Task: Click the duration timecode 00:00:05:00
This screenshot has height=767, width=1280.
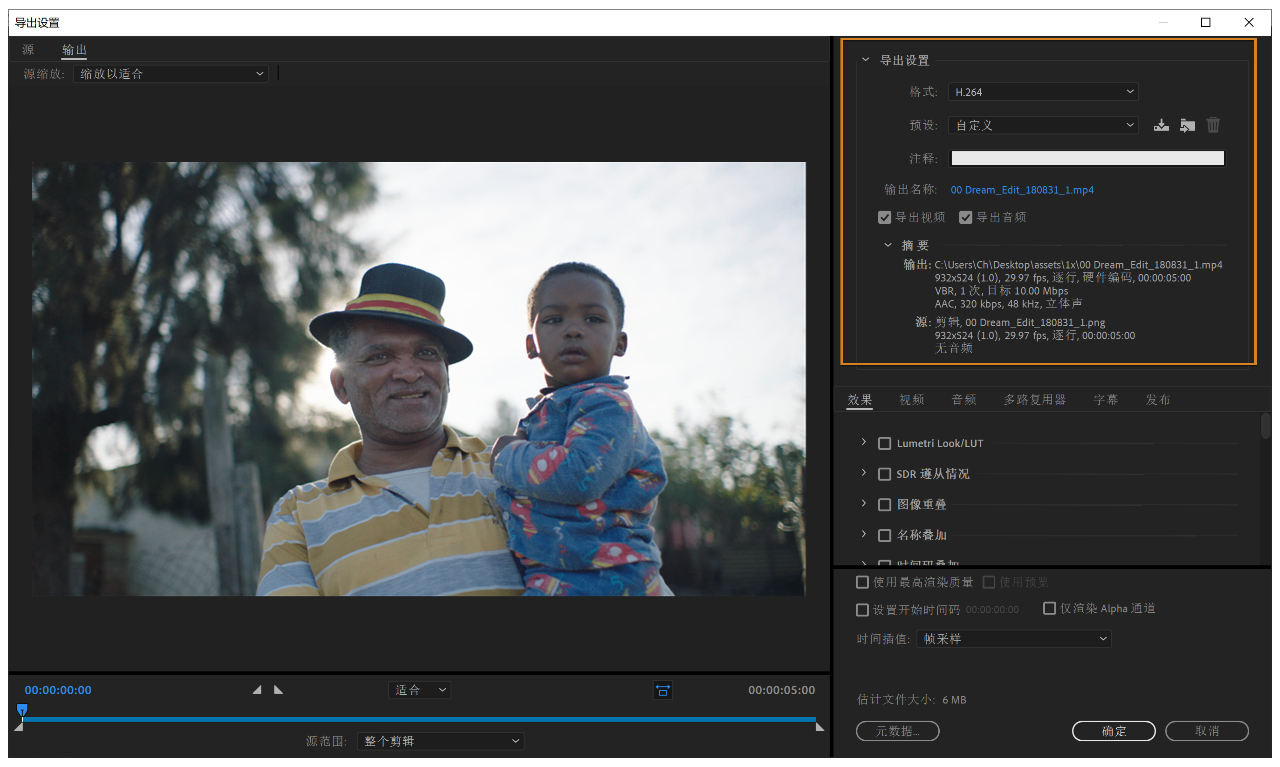Action: 781,690
